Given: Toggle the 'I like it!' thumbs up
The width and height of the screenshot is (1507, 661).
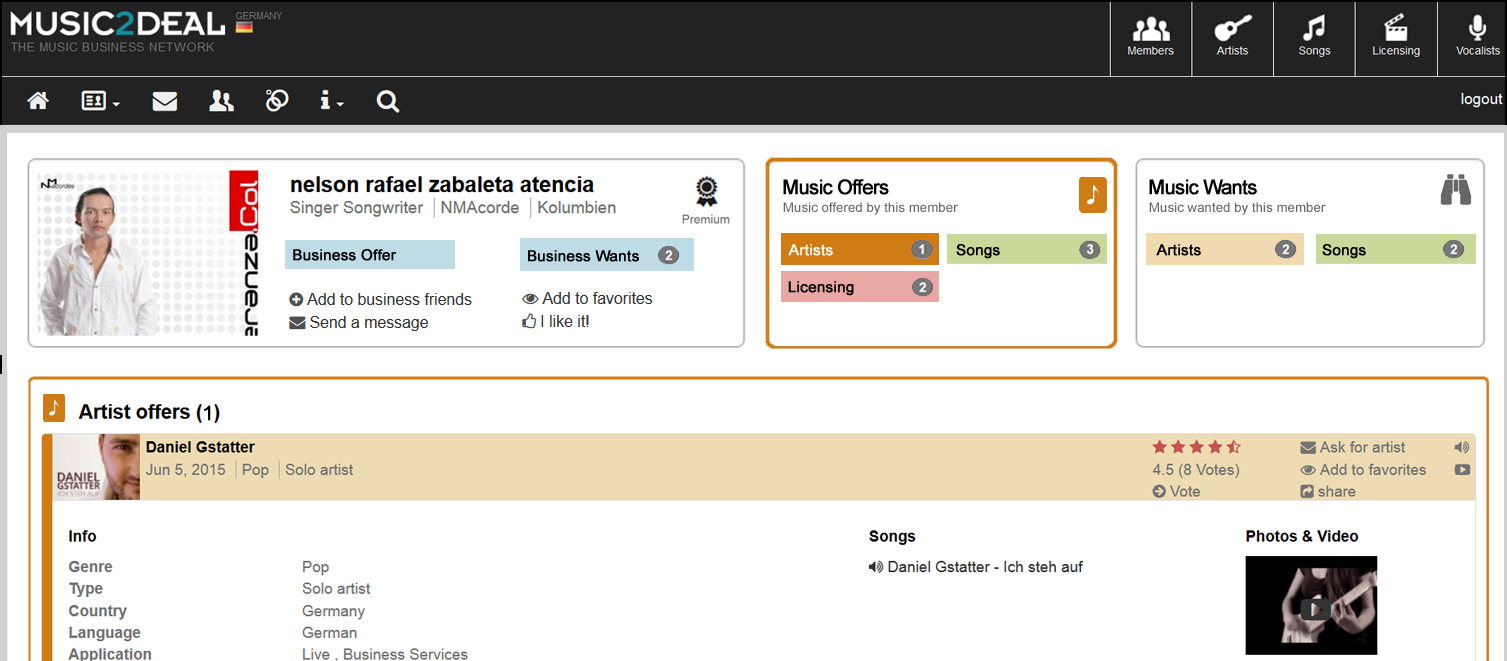Looking at the screenshot, I should [x=556, y=321].
